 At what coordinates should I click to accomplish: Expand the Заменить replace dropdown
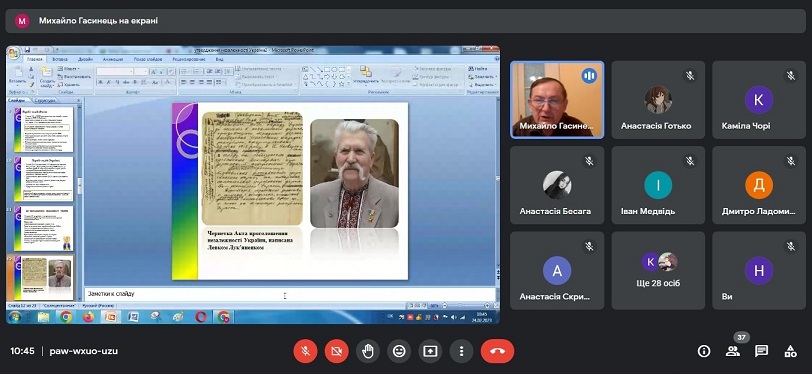click(482, 76)
